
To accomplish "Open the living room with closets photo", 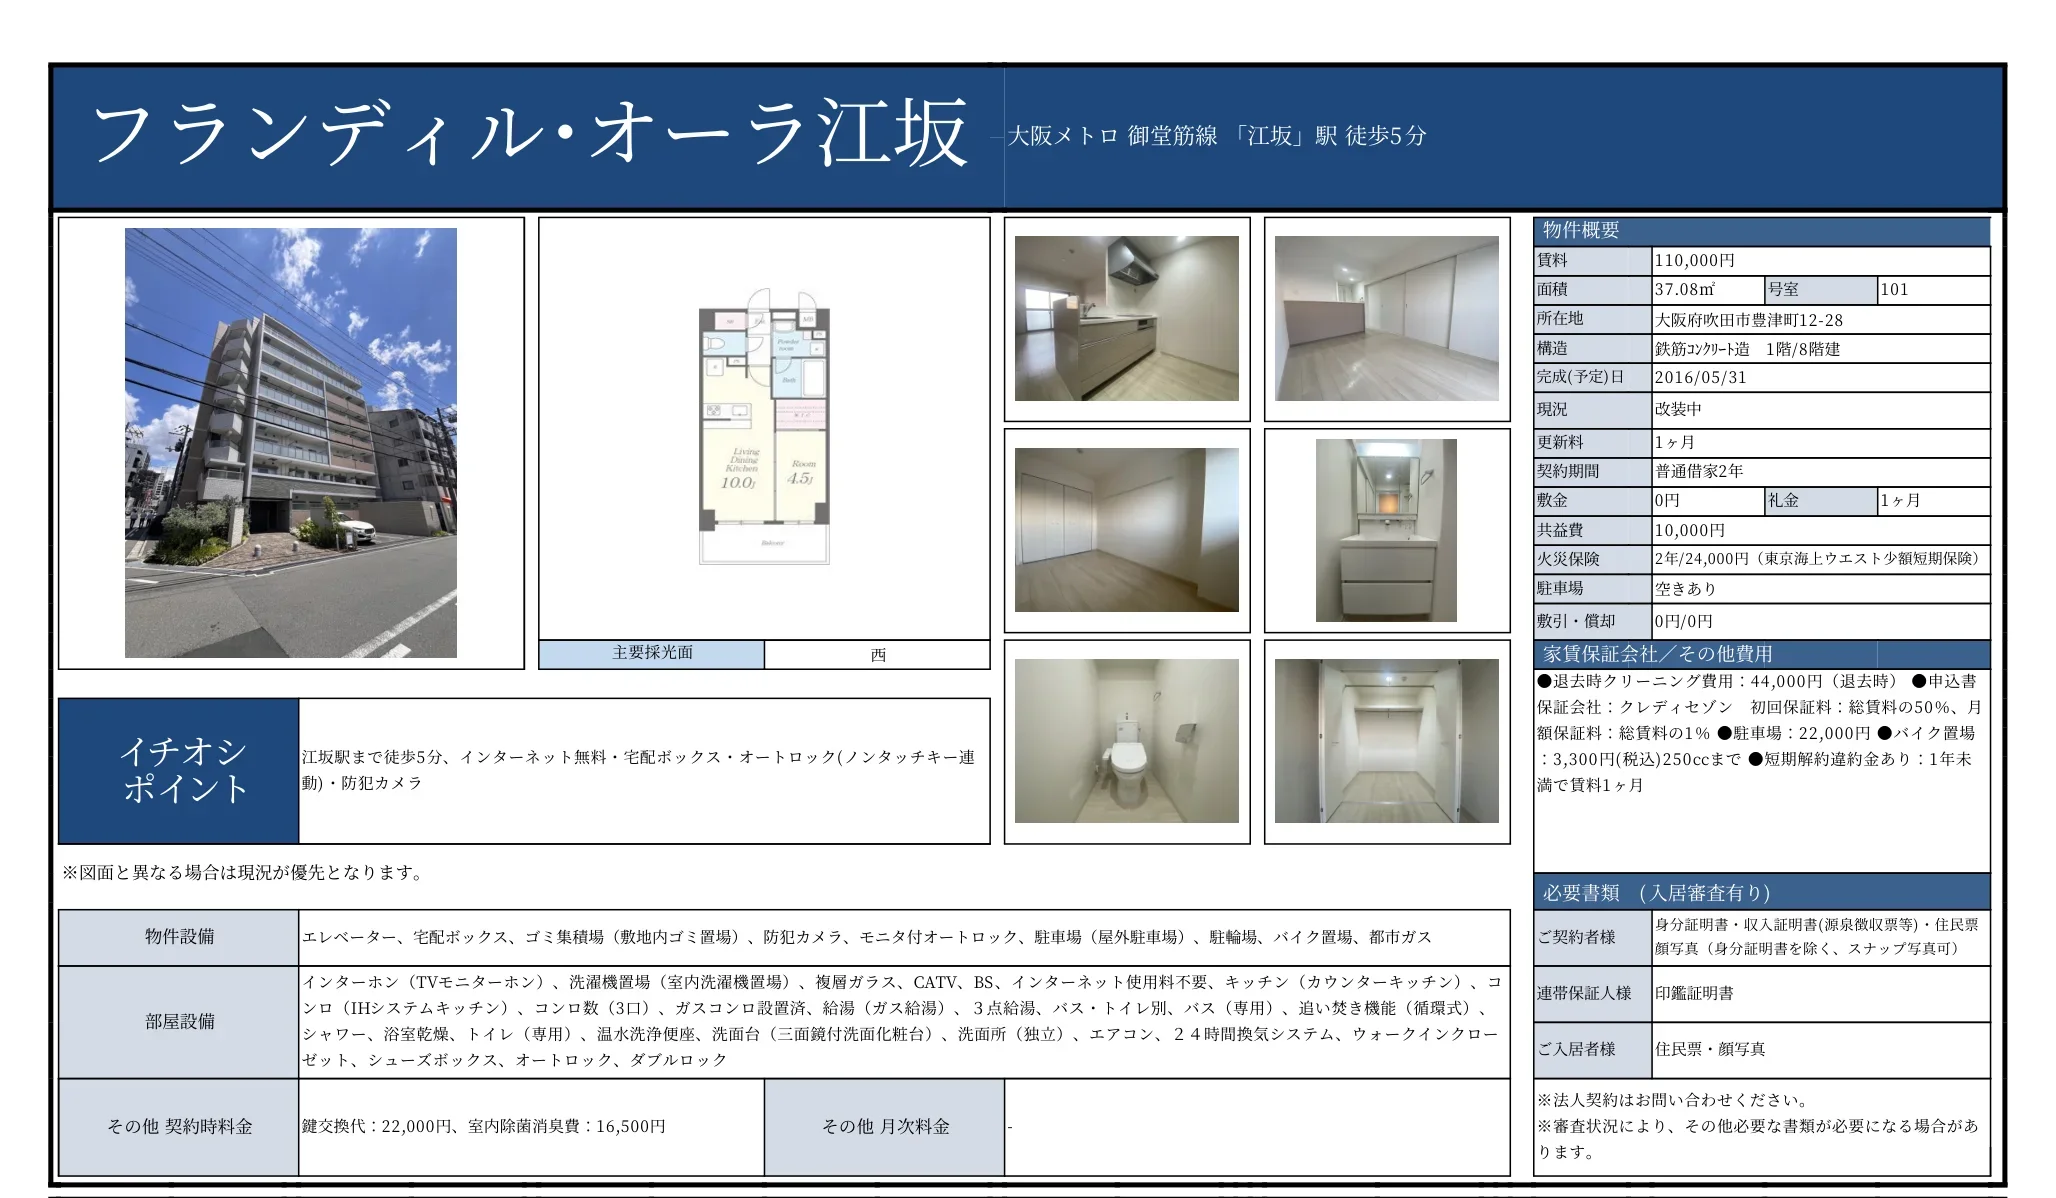I will tap(1386, 318).
